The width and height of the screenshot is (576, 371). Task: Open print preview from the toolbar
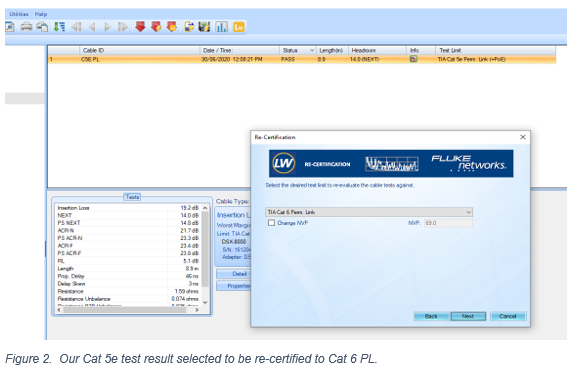tap(10, 27)
